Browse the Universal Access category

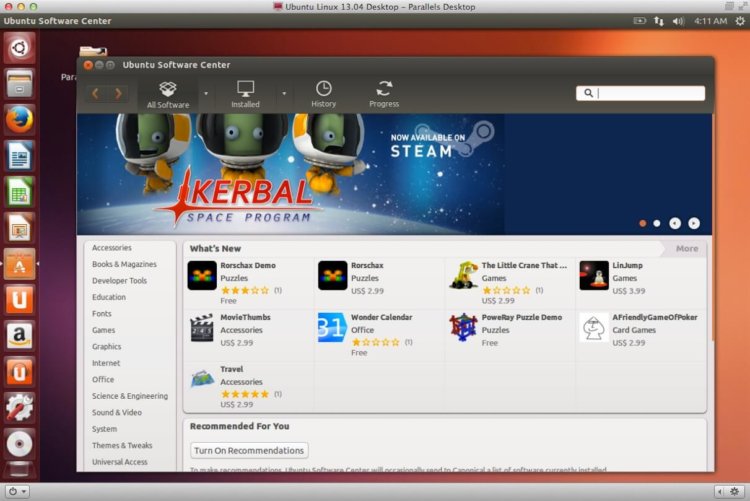pyautogui.click(x=120, y=462)
